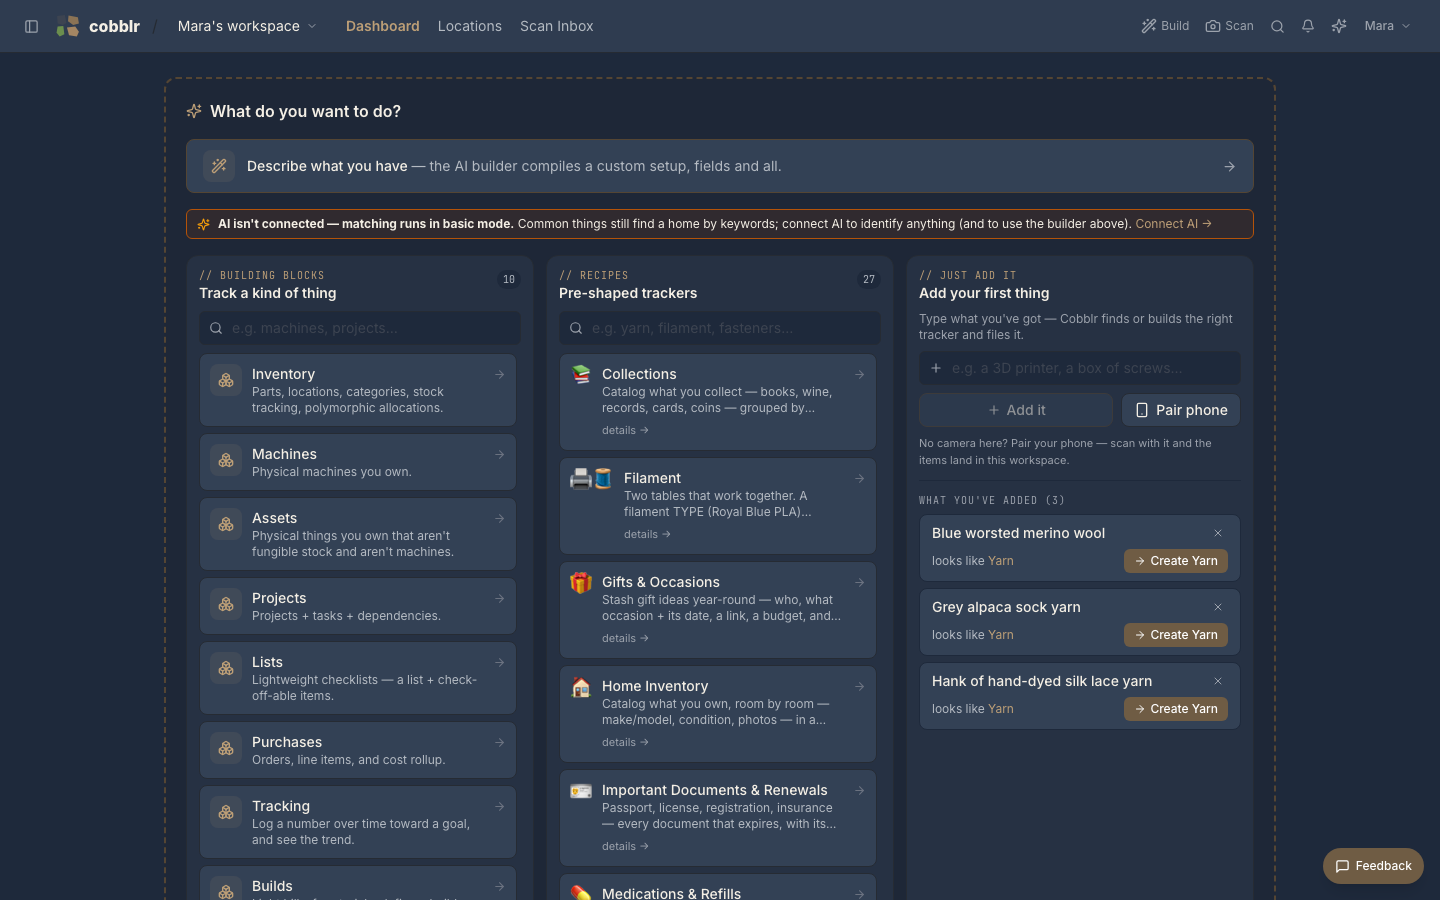
Task: Click the arrow on the AI builder banner
Action: pos(1230,167)
